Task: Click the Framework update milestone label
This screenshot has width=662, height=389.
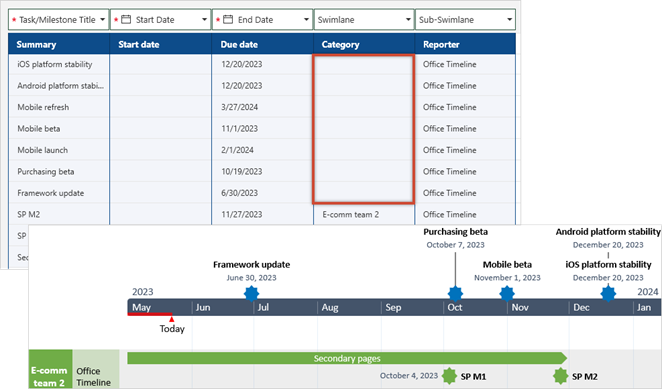Action: click(x=251, y=265)
